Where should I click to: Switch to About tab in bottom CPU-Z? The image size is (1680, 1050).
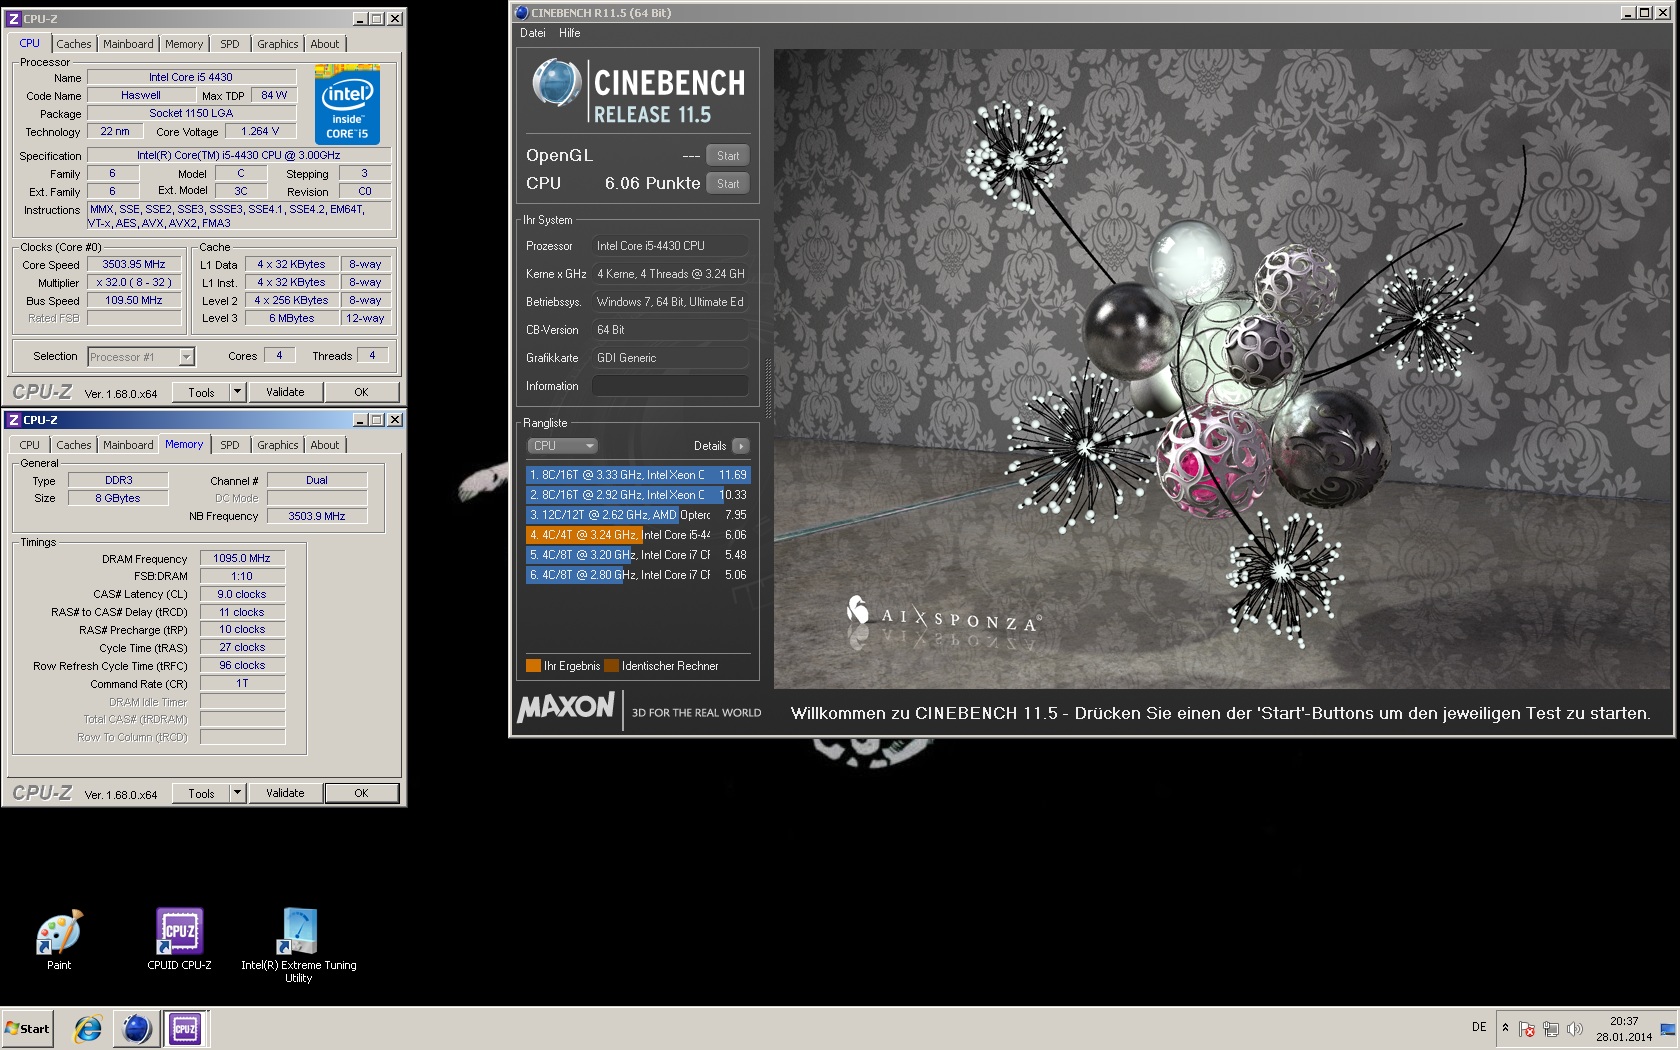tap(325, 445)
